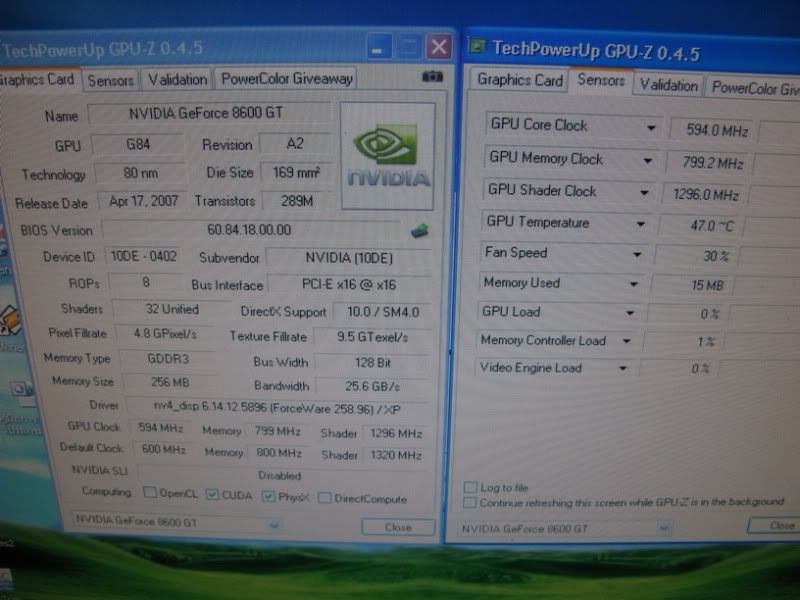Click the NVIDIA SLI value "Disabled"
Image resolution: width=800 pixels, height=600 pixels.
tap(280, 475)
